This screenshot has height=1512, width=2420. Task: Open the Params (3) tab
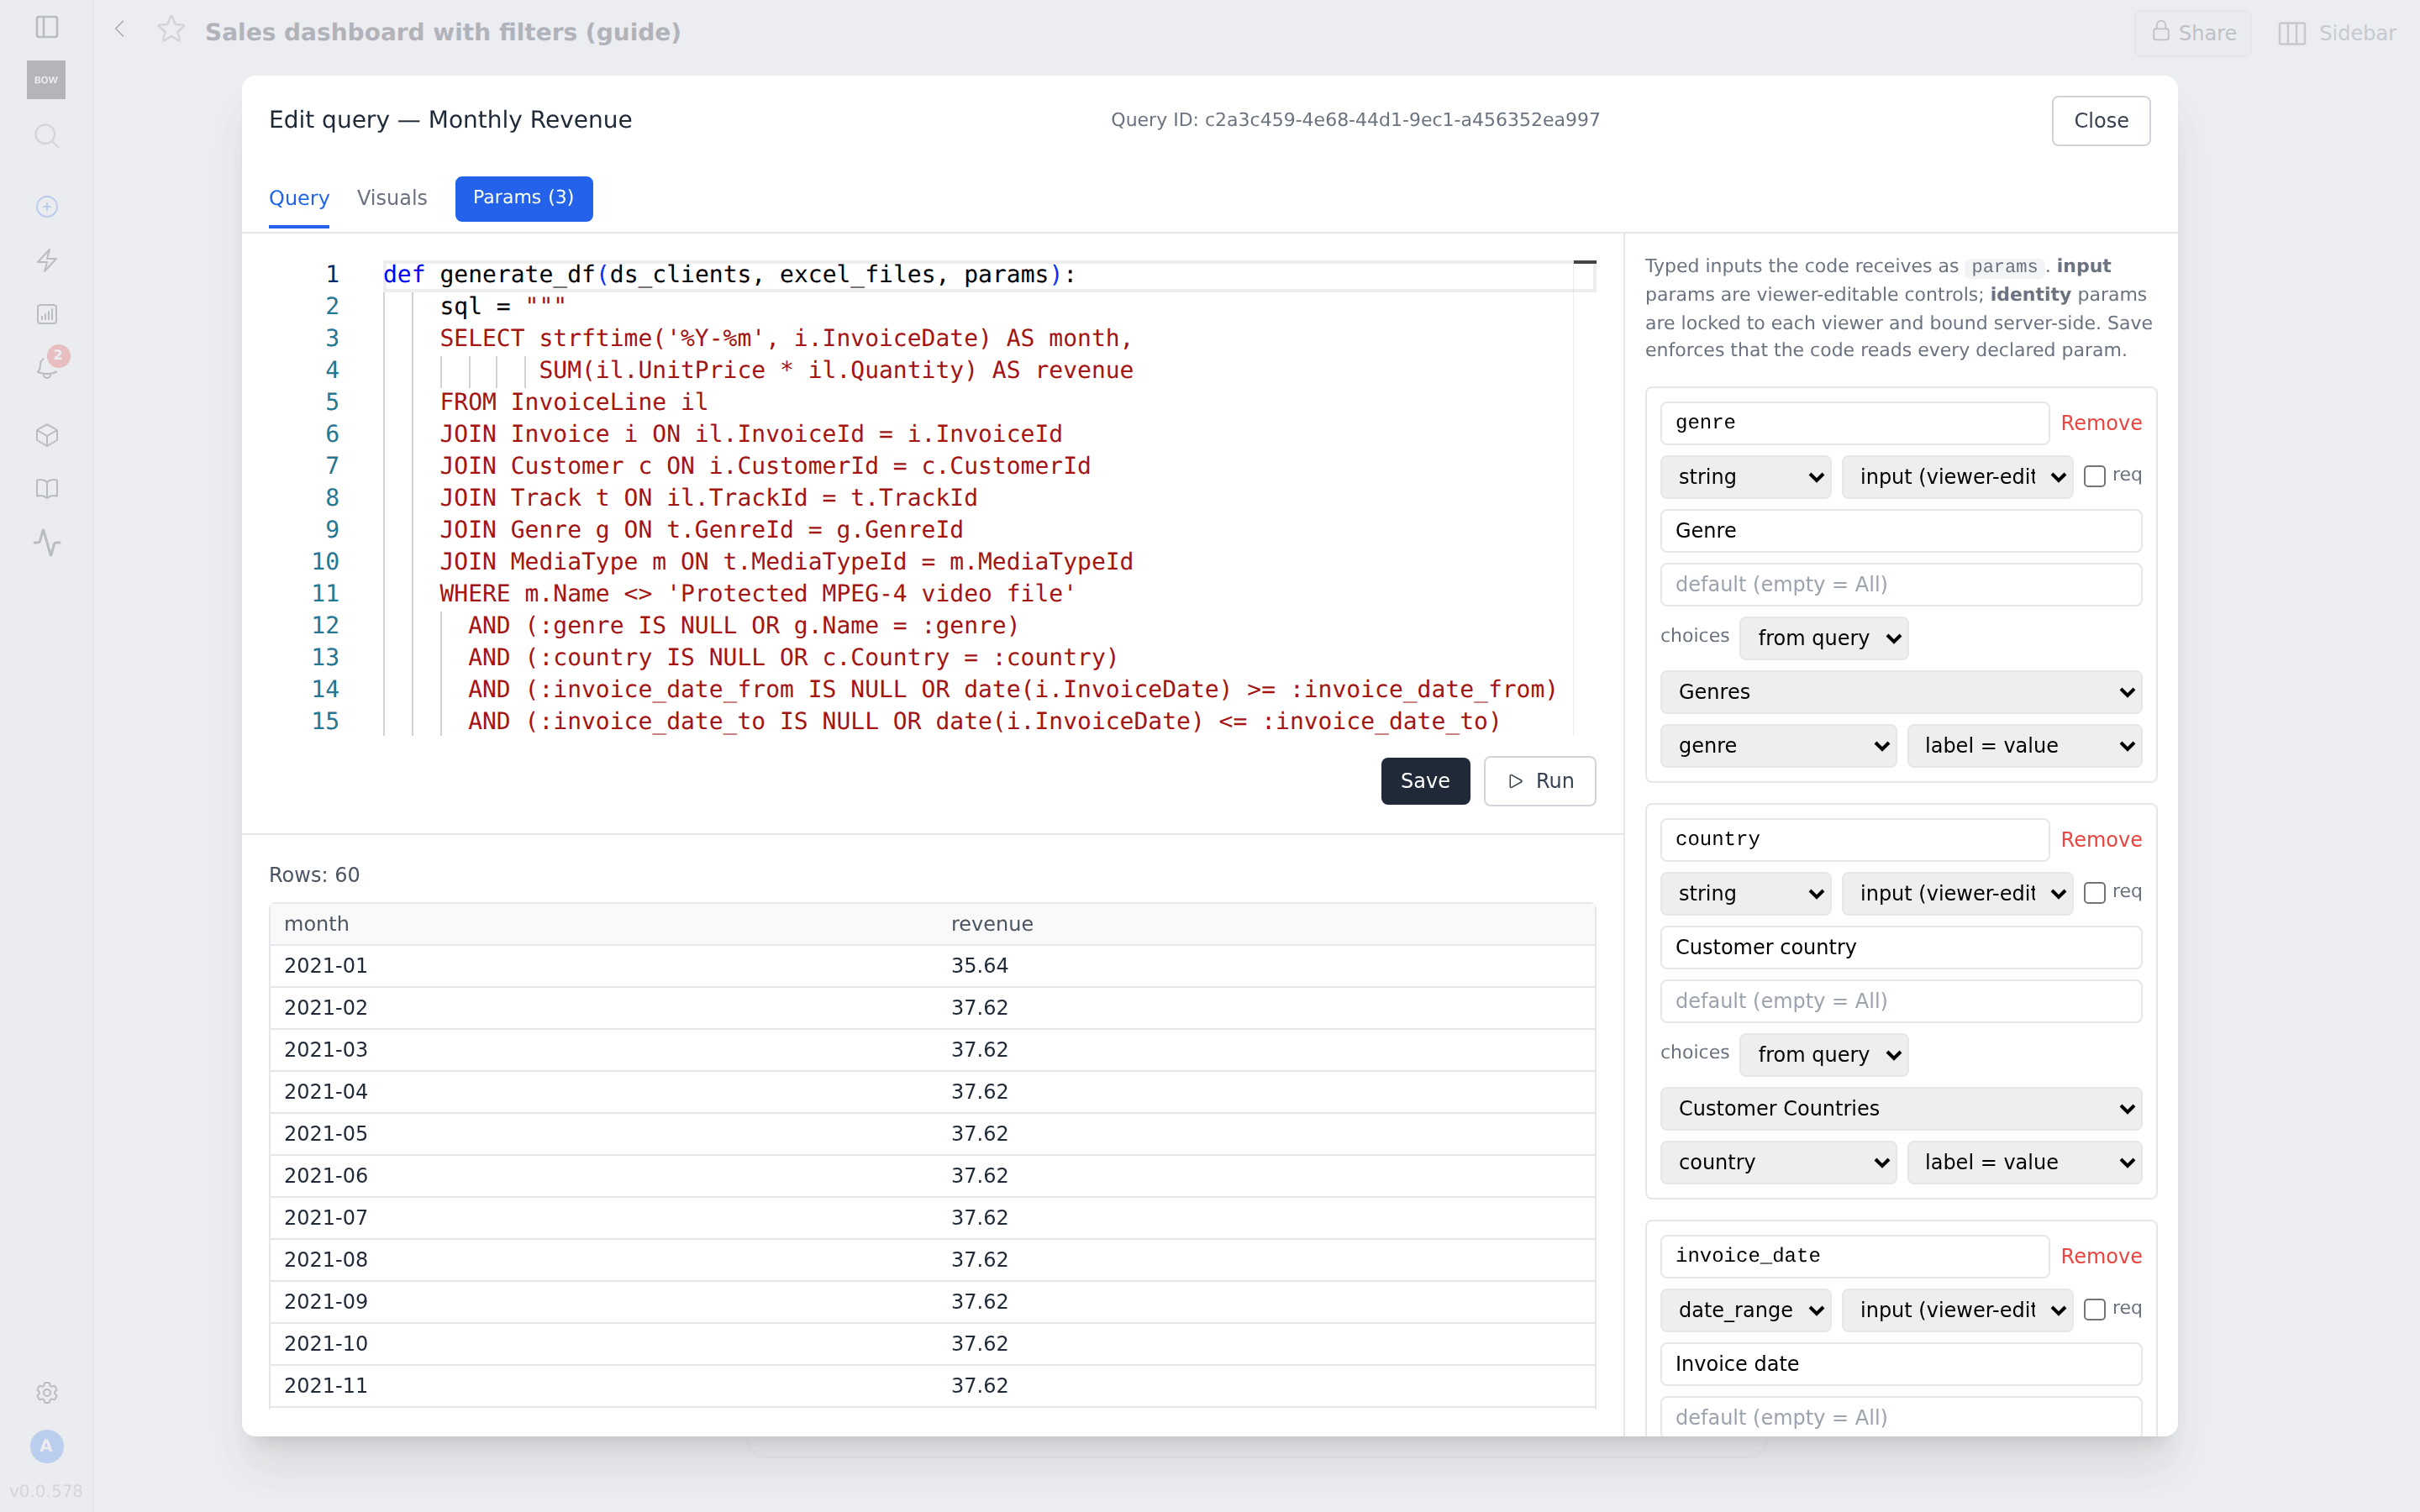(x=523, y=198)
